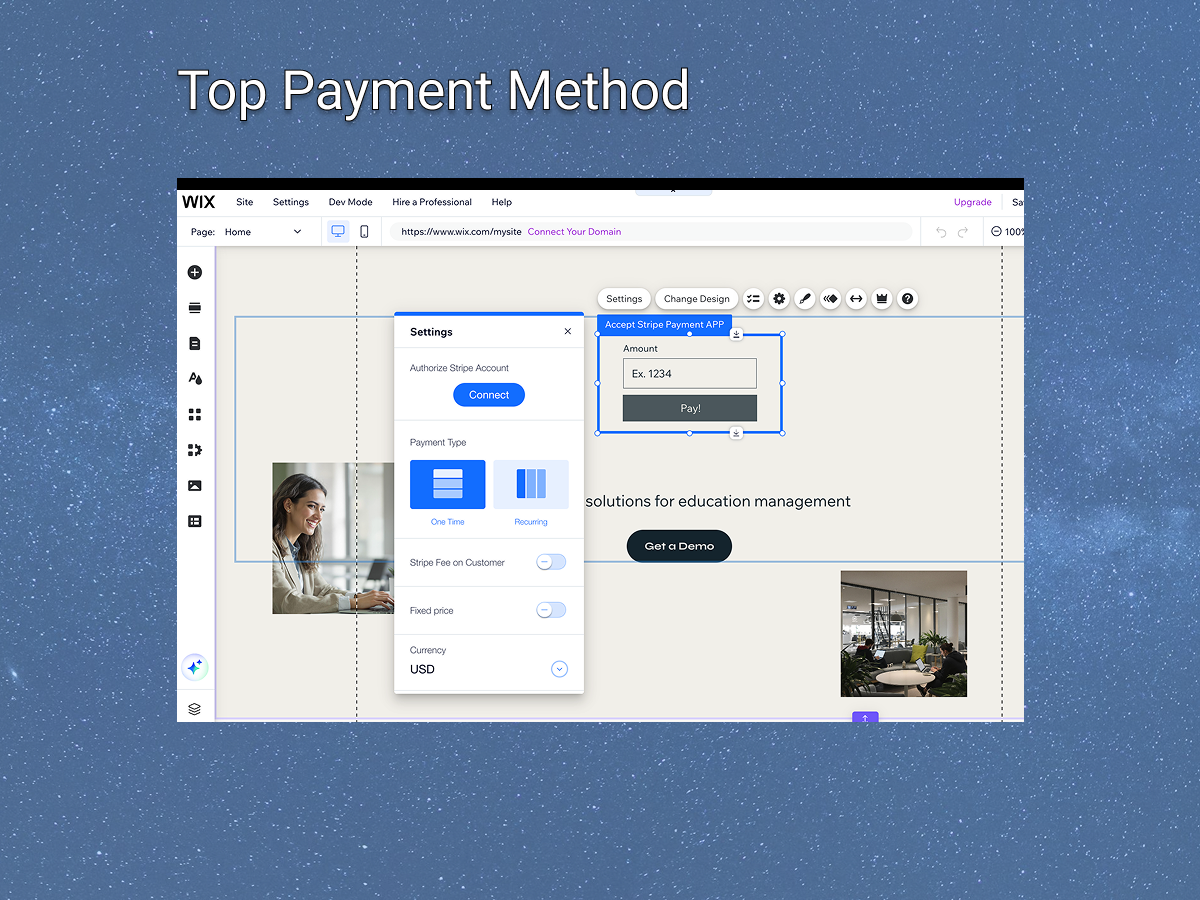Click the crown upgrade icon in widget toolbar
The width and height of the screenshot is (1200, 900).
[882, 298]
